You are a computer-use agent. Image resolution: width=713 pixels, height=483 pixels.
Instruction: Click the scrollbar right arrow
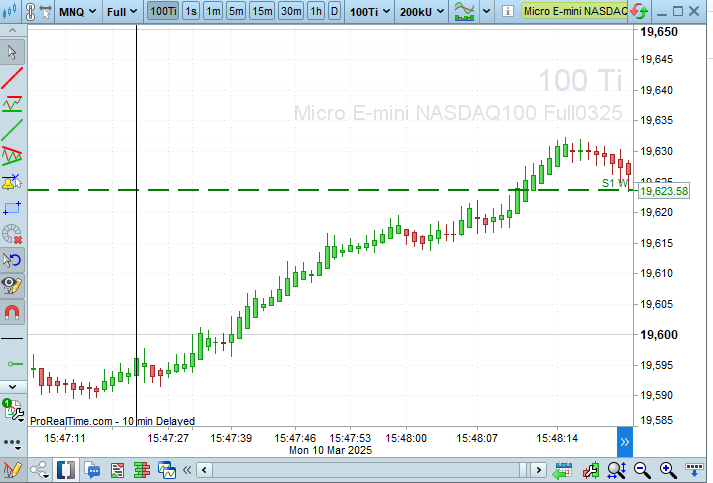pos(539,470)
